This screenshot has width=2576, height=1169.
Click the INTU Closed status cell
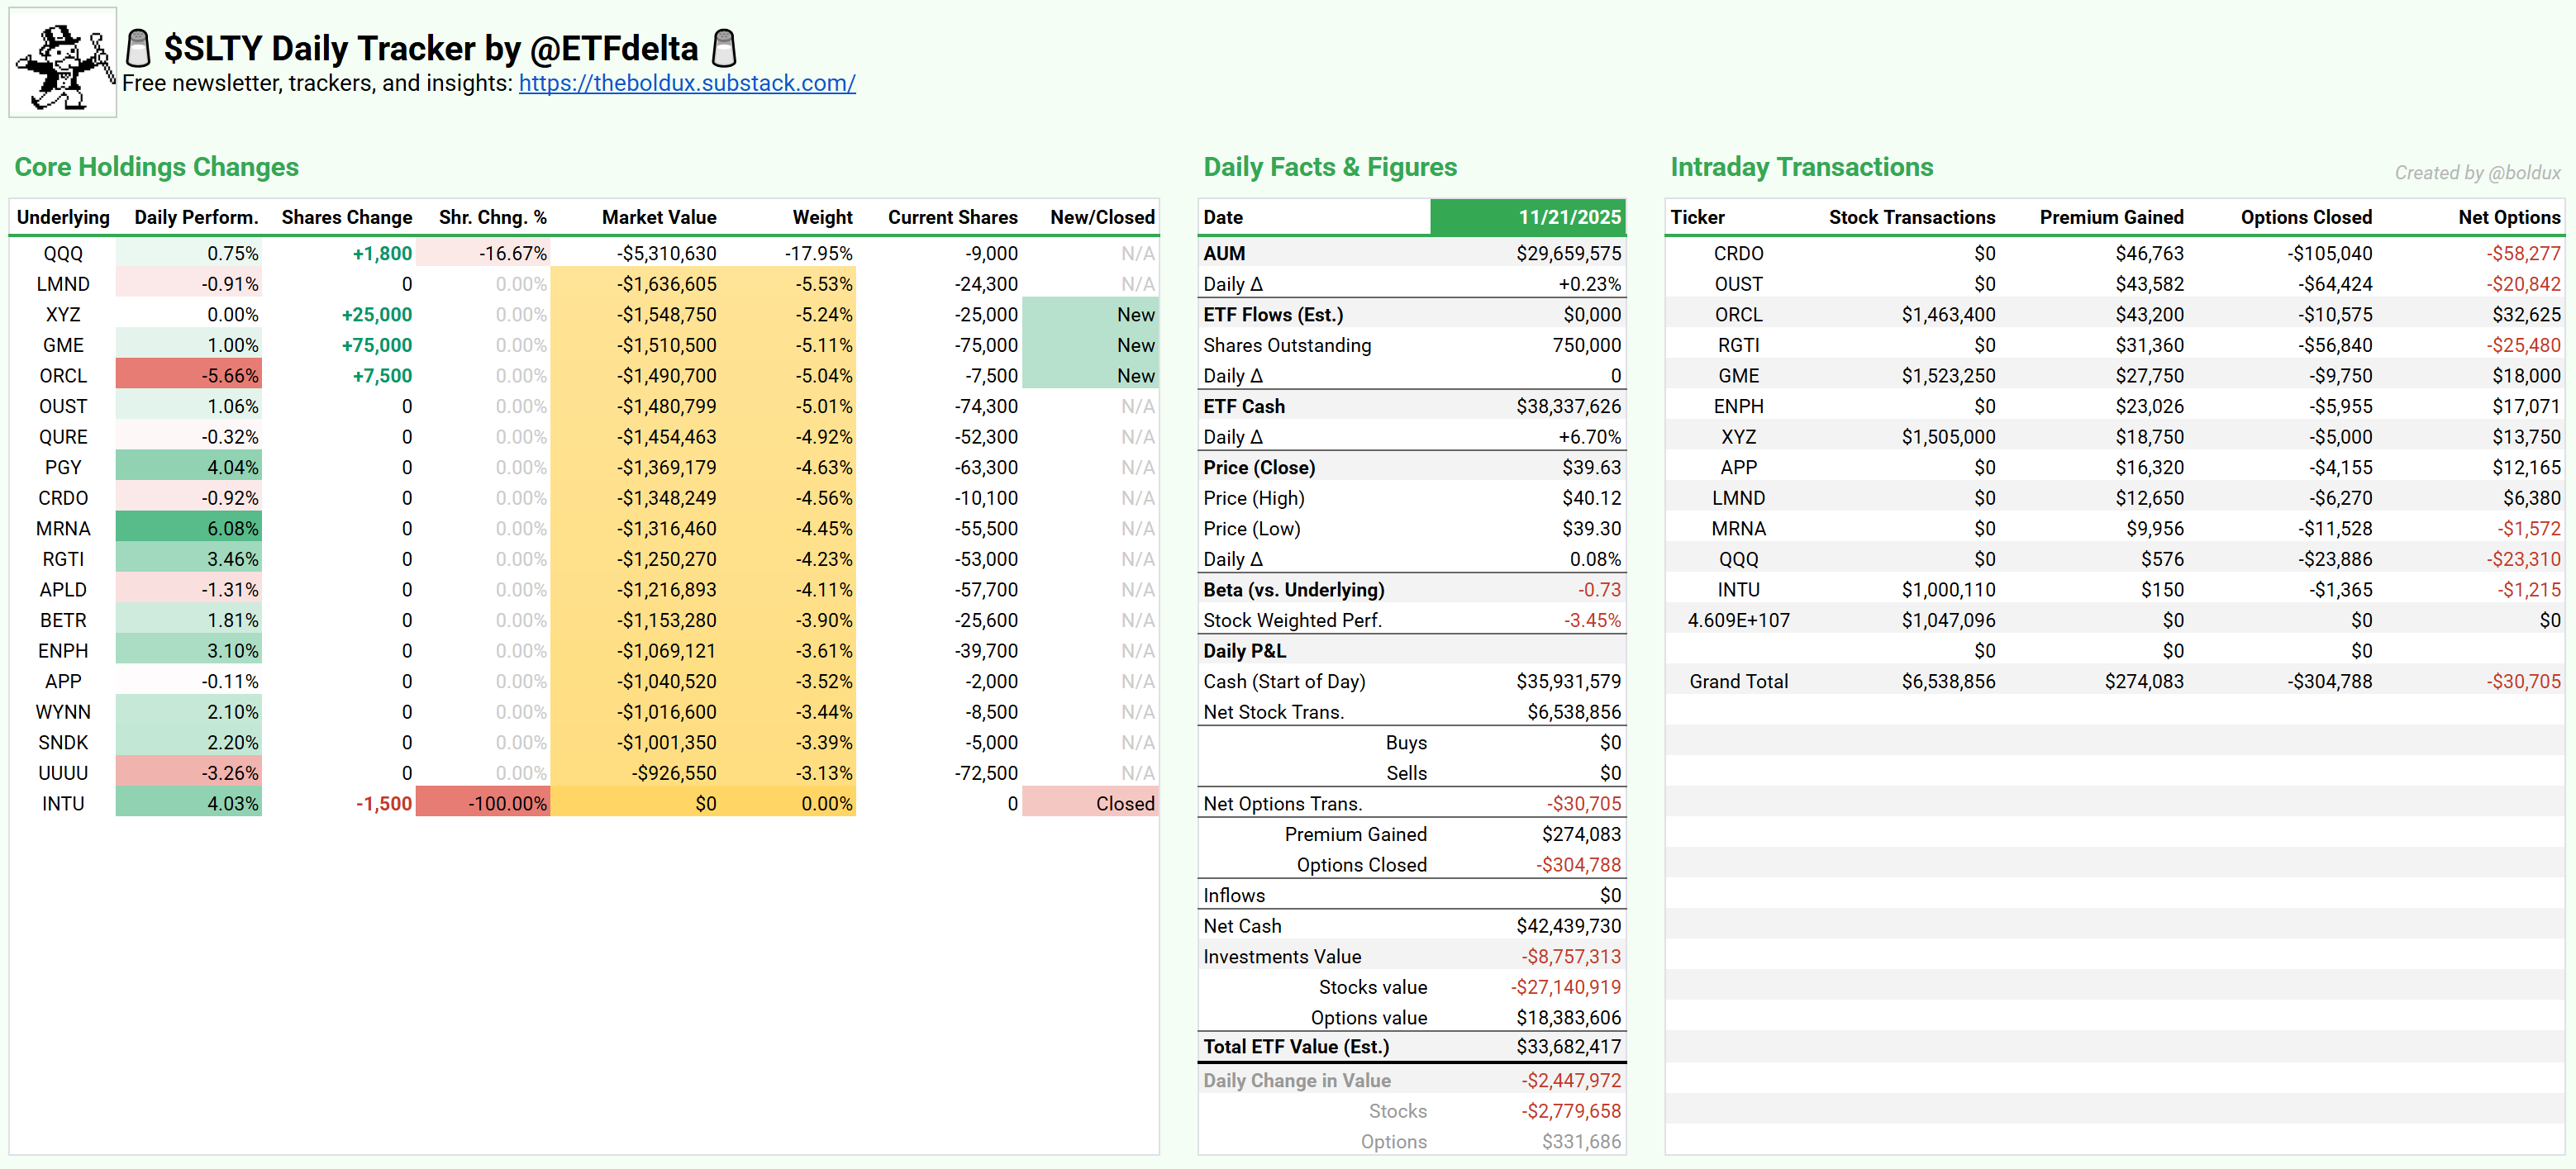1090,804
